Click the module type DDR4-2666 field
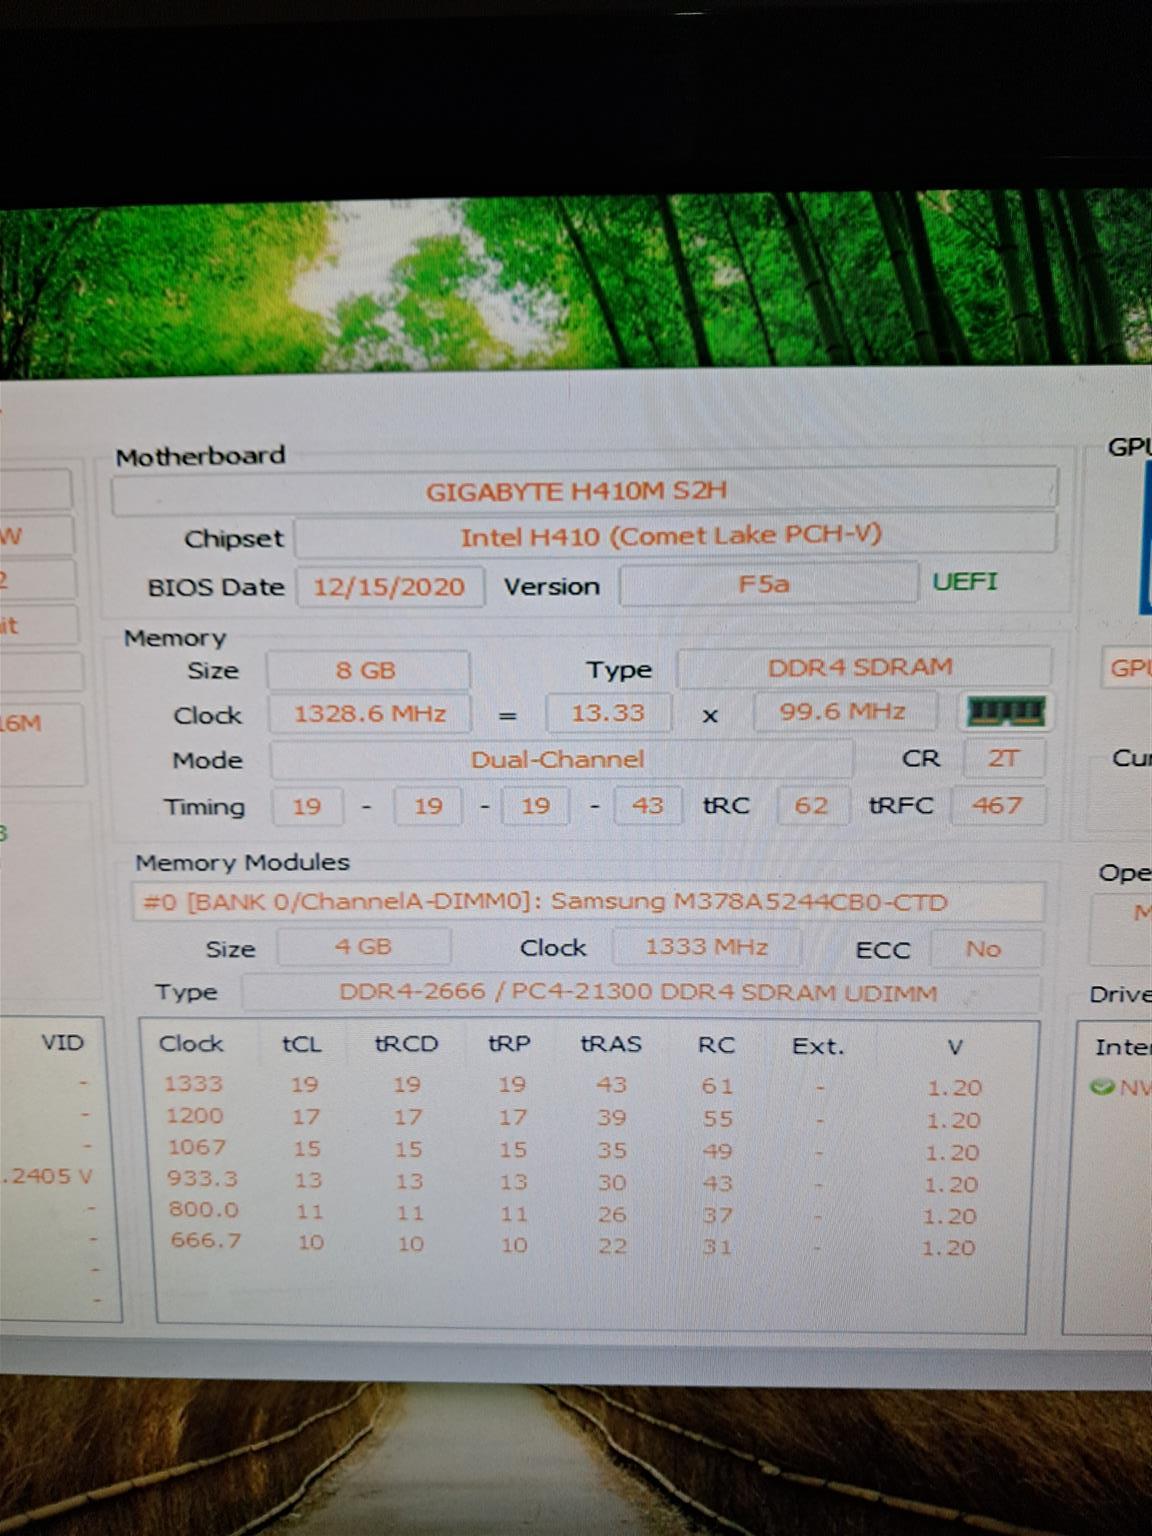 pyautogui.click(x=638, y=993)
